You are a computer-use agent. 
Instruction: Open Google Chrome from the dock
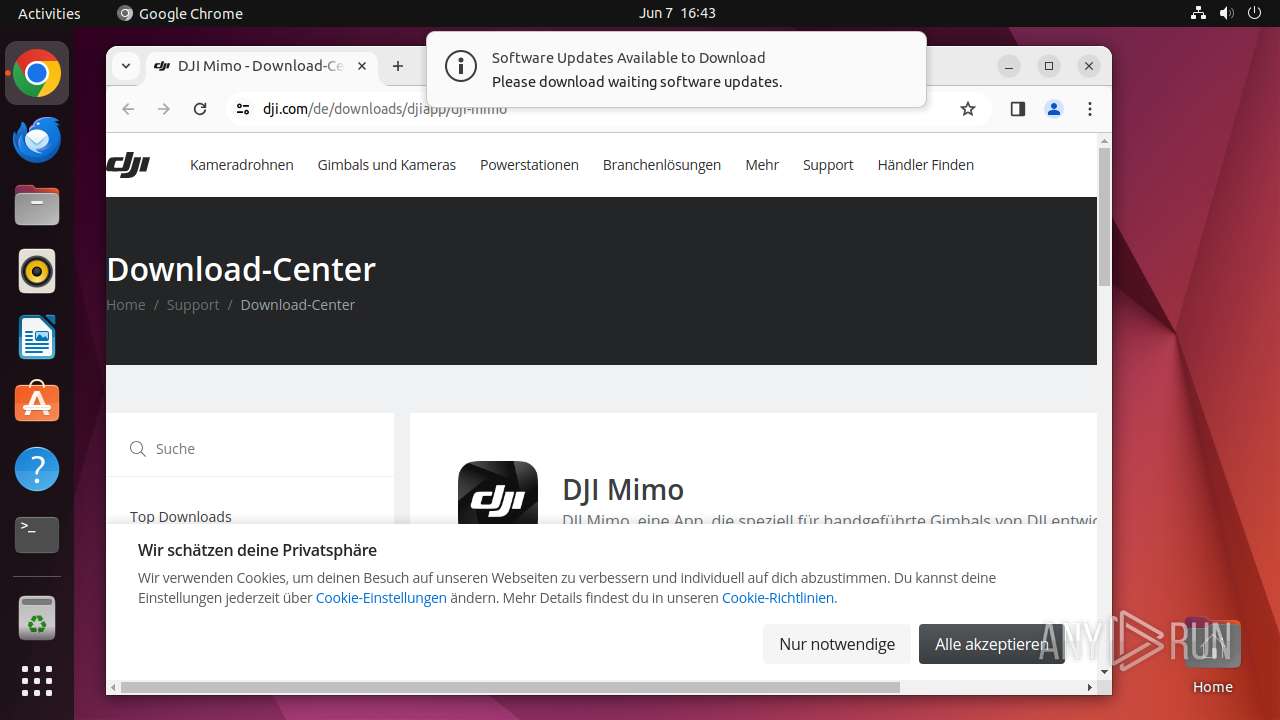click(x=37, y=74)
